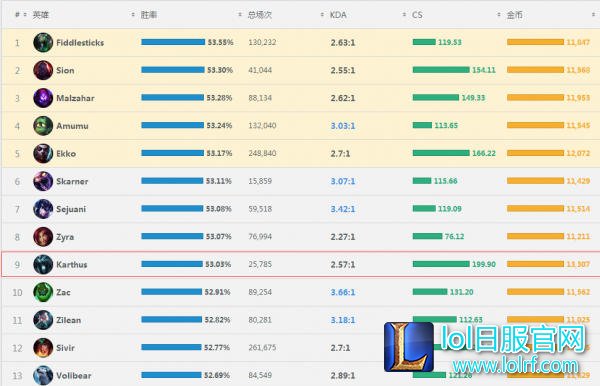Click the Zilean champion portrait
Viewport: 600px width, 386px height.
(43, 320)
